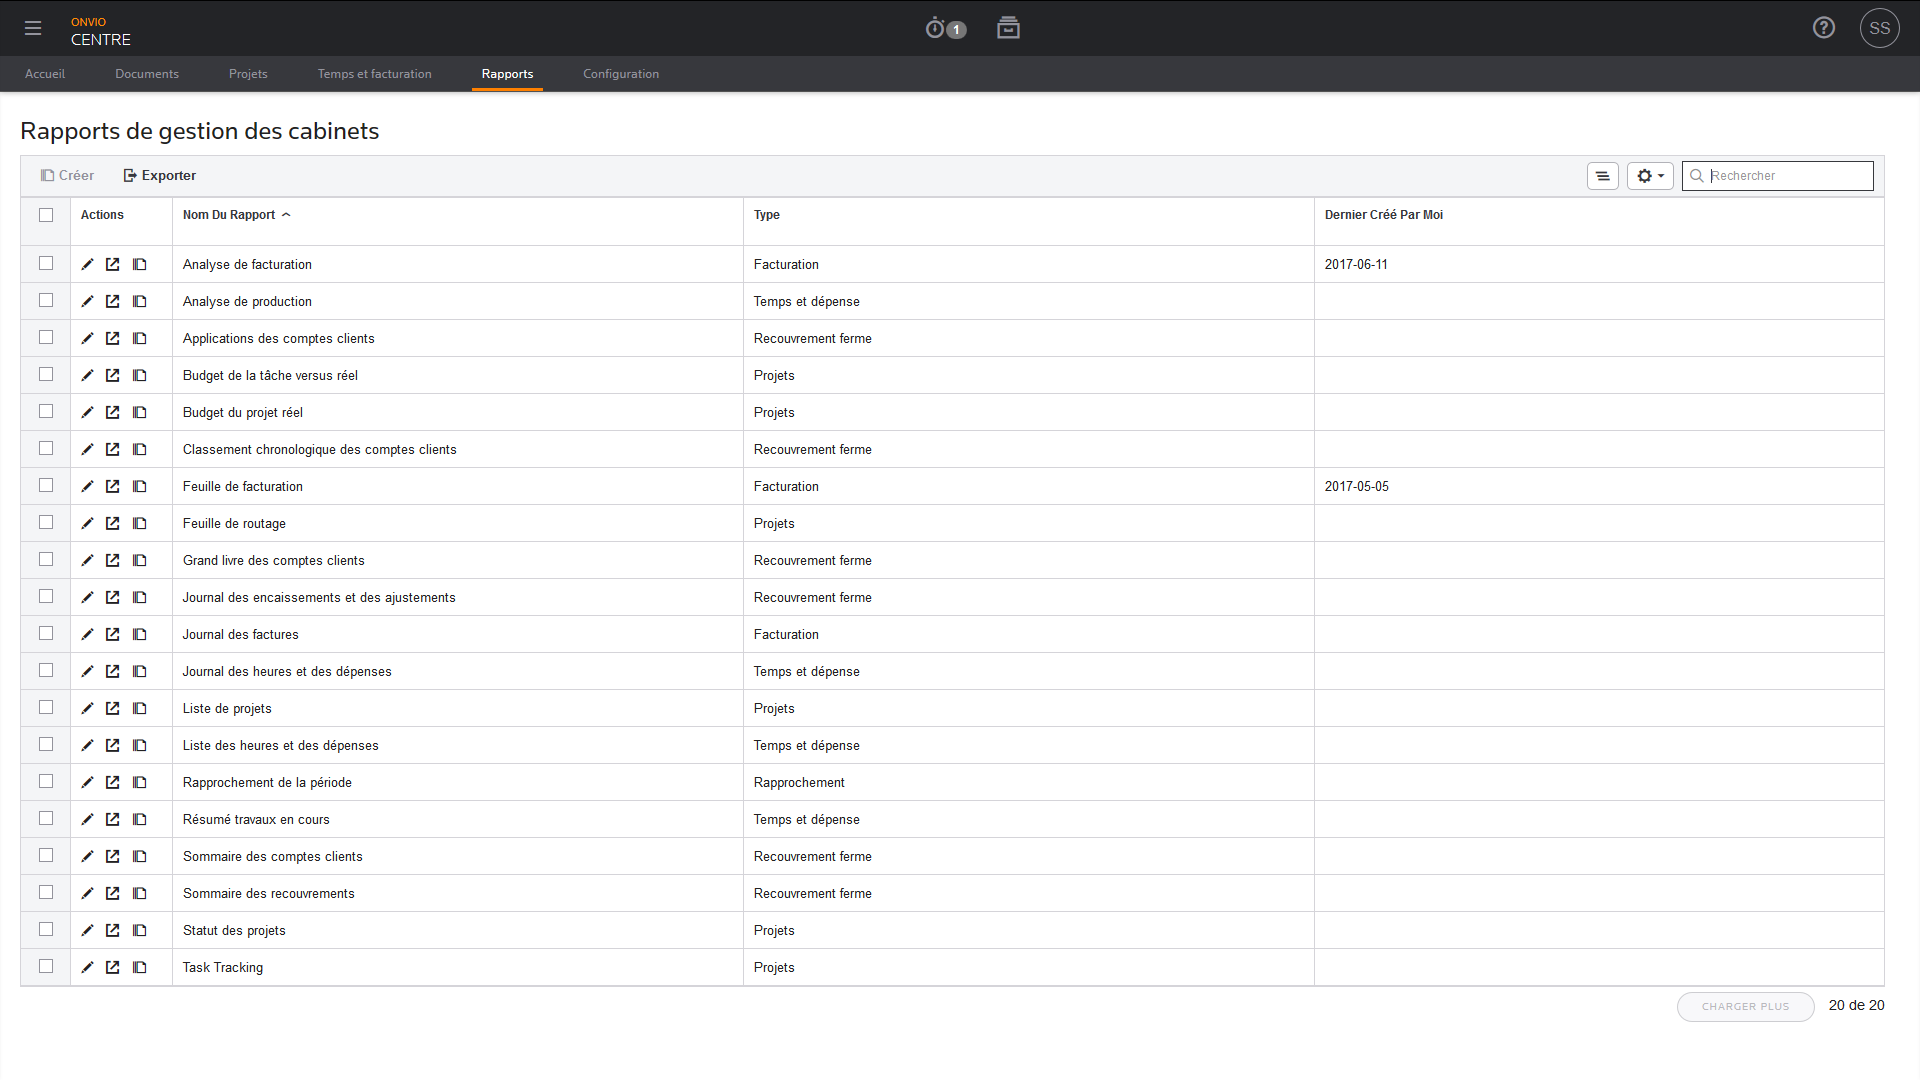Click the Sommaire des recouvrements report name
1920x1080 pixels.
point(269,894)
